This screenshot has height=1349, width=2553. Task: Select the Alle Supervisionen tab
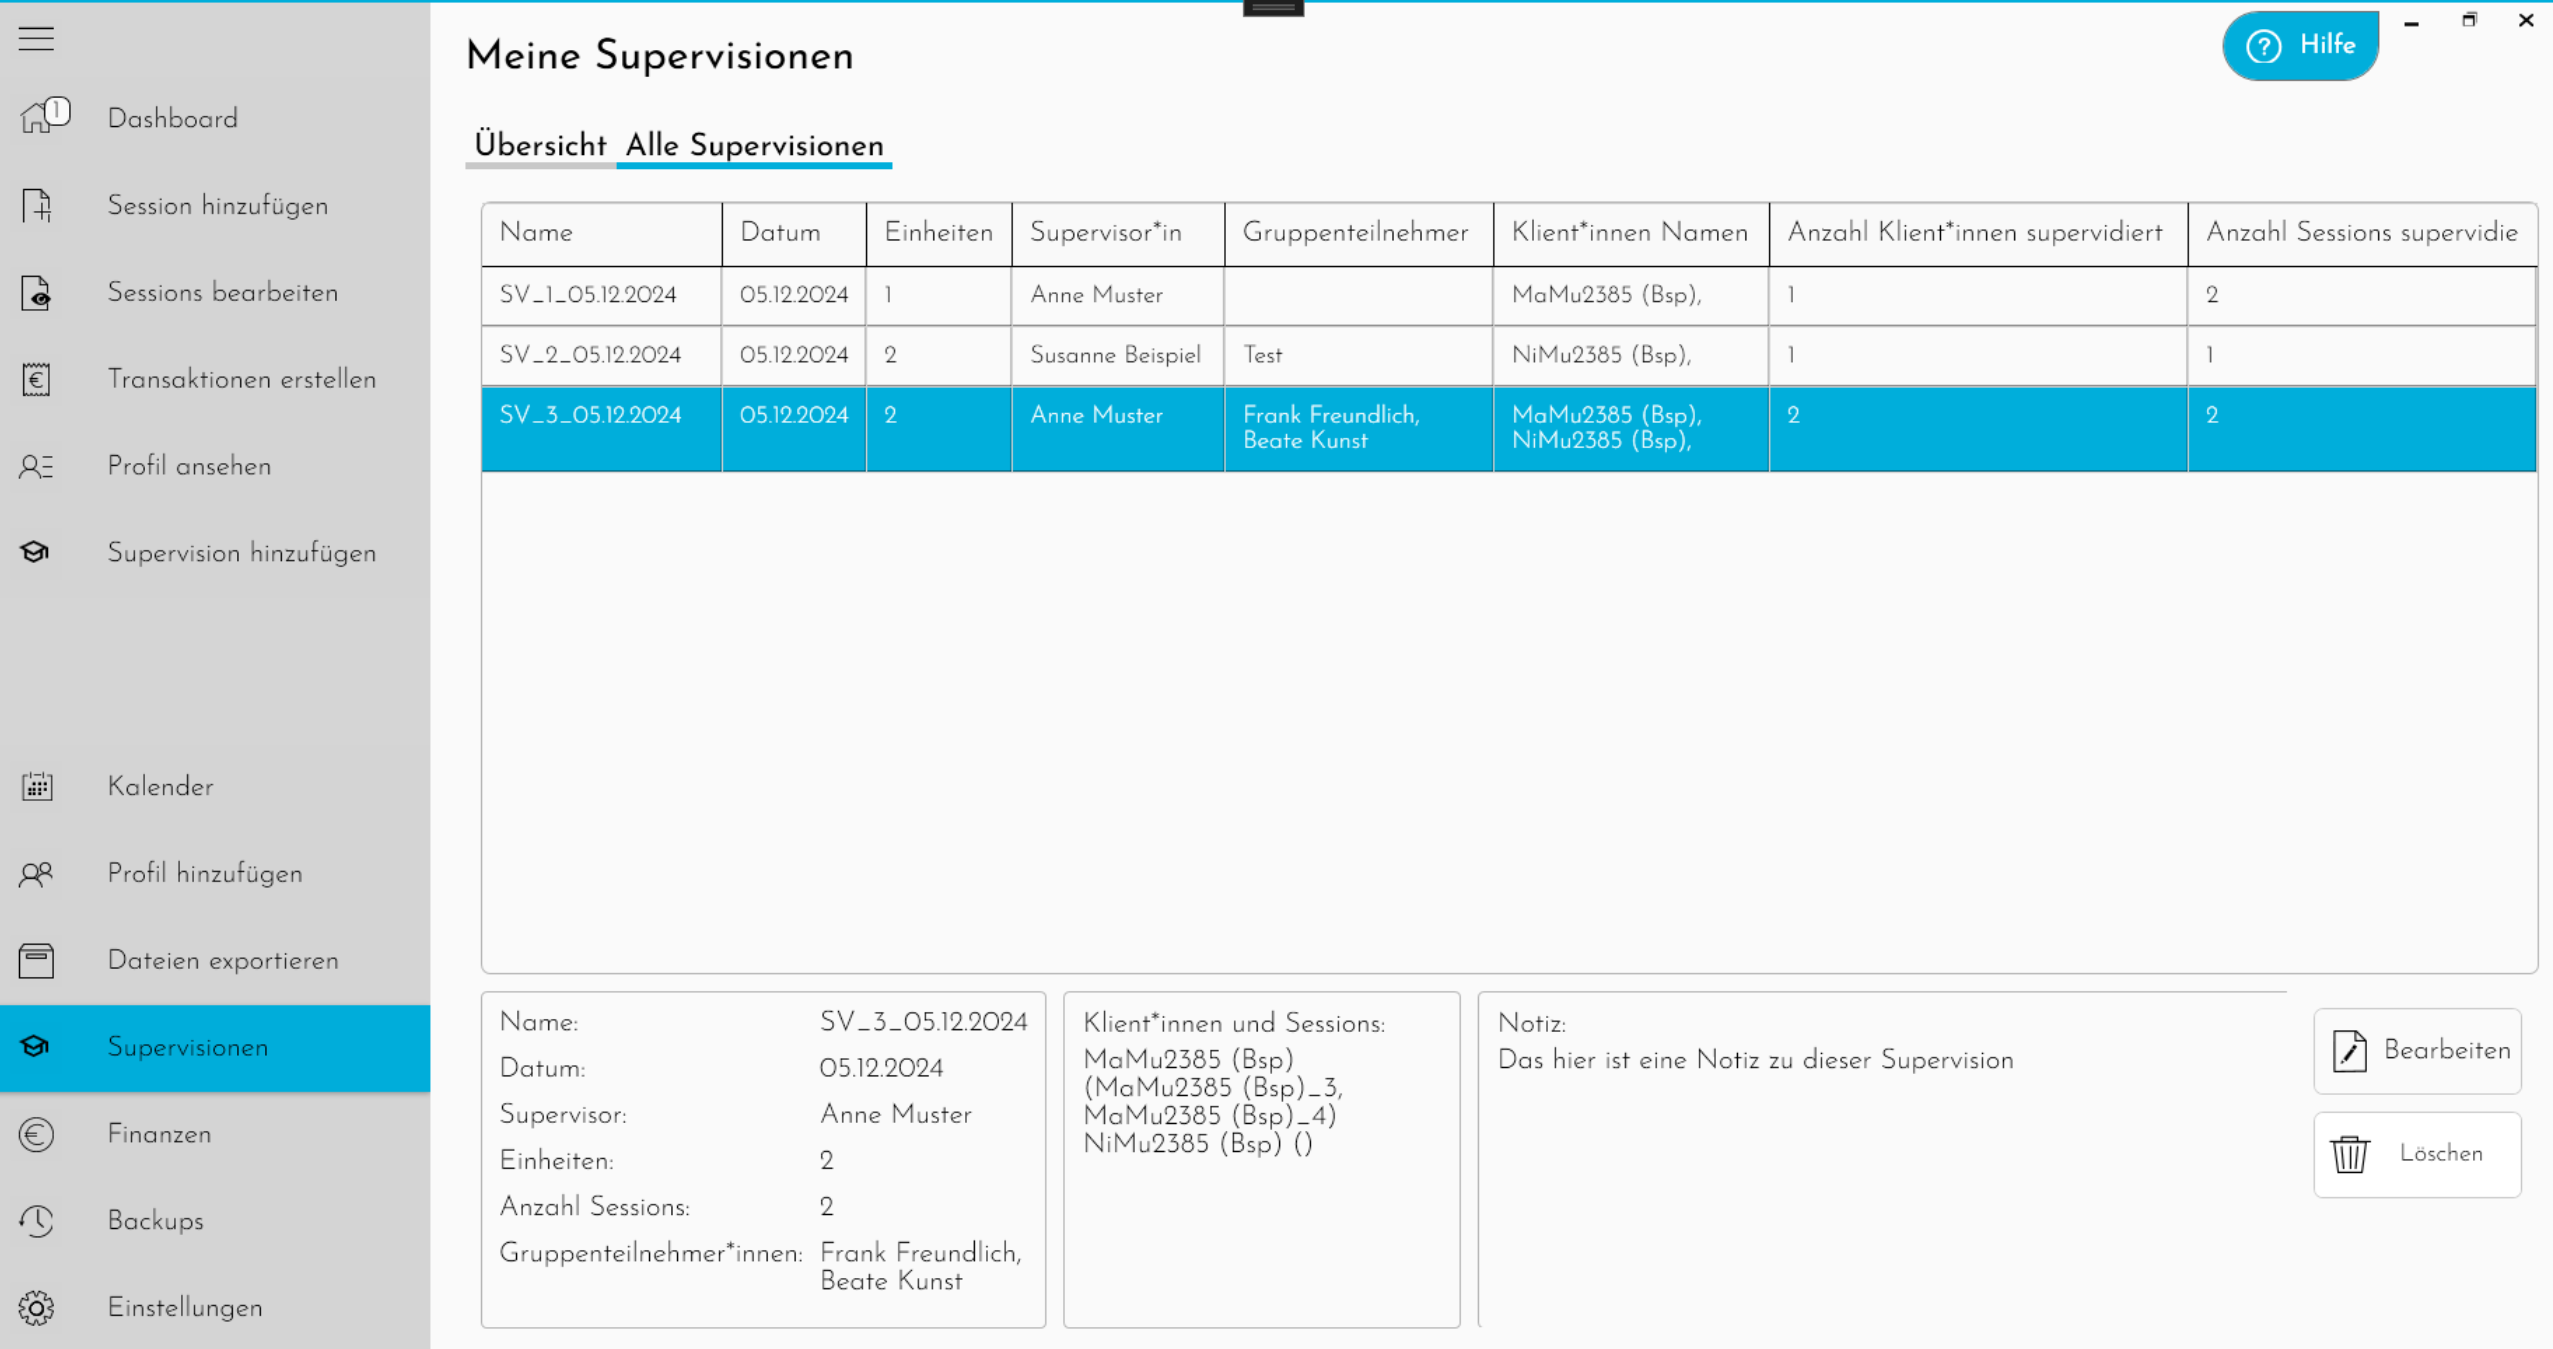tap(754, 146)
